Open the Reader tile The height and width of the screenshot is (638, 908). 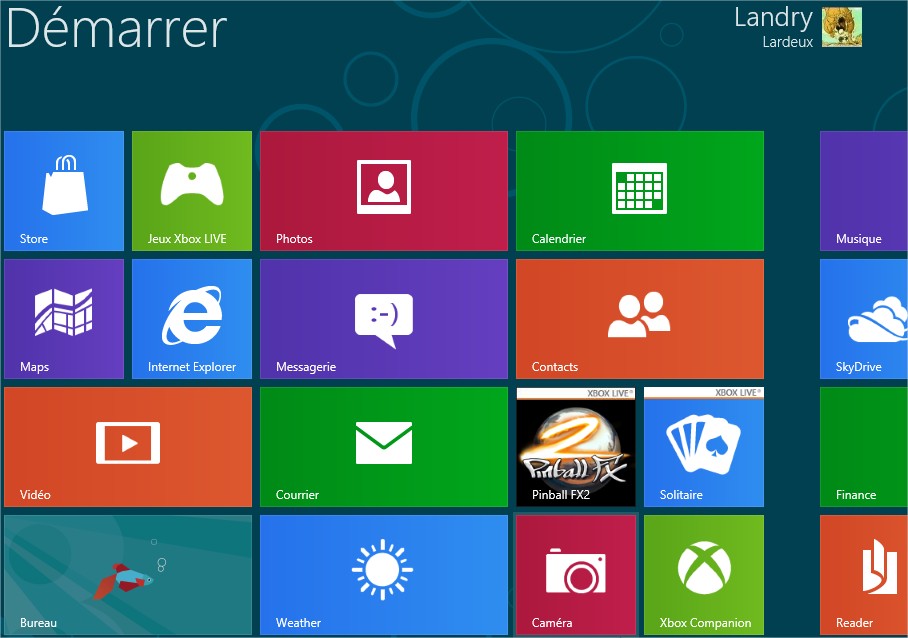coord(864,575)
